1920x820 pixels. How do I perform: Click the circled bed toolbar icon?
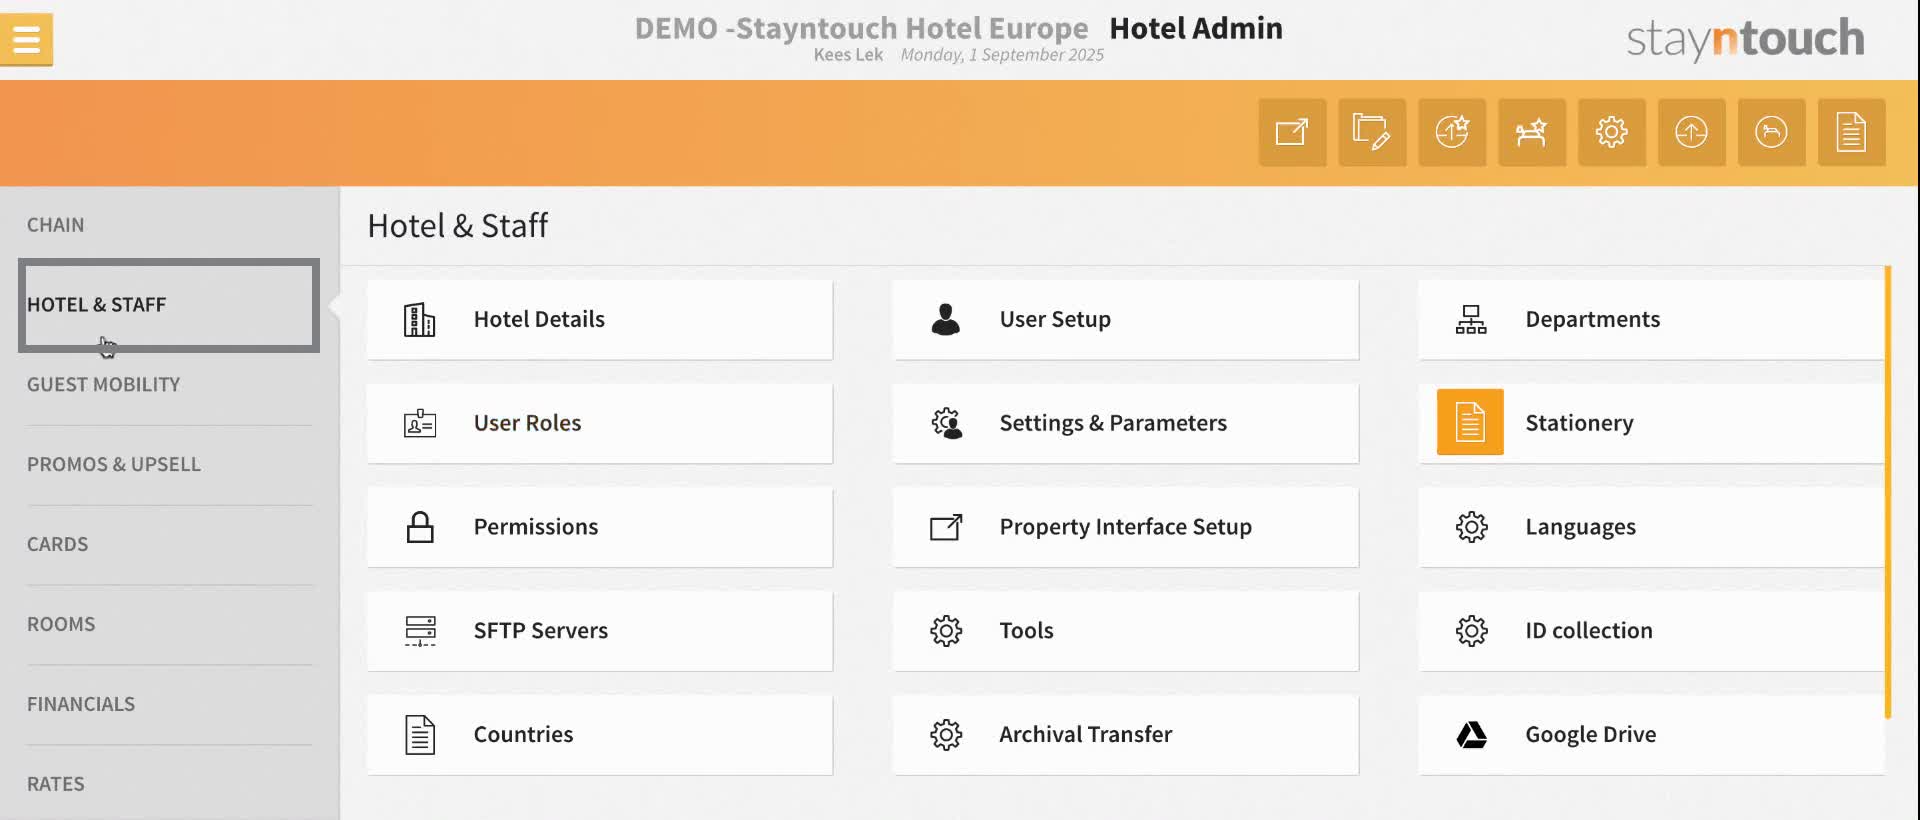pyautogui.click(x=1772, y=132)
